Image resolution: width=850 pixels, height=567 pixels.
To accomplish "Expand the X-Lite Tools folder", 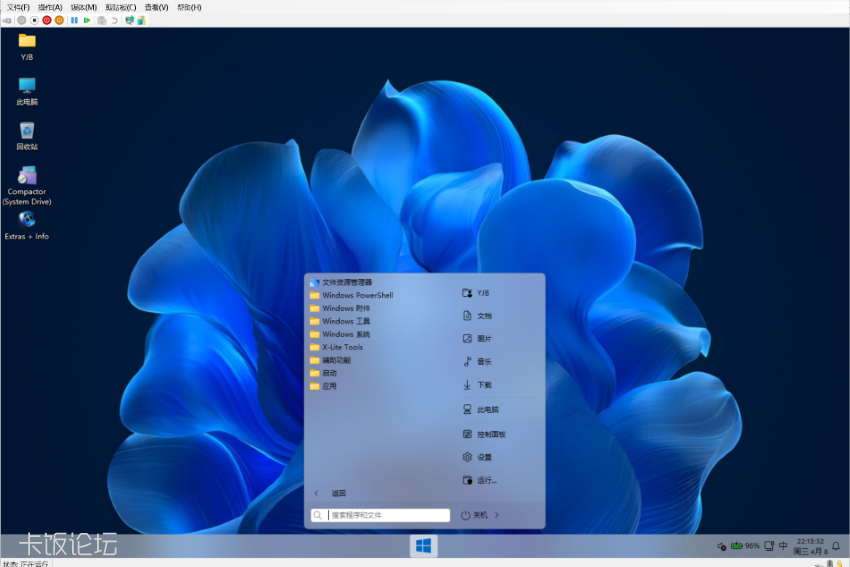I will [x=342, y=347].
